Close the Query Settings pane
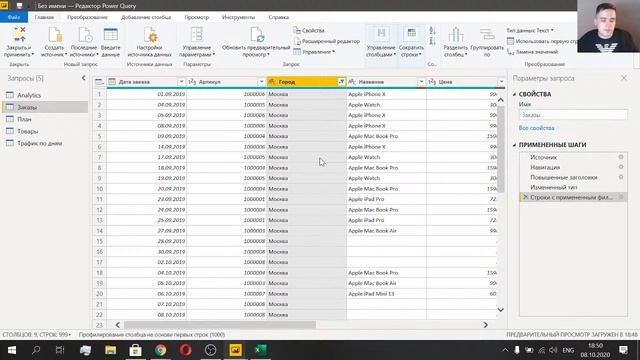Image resolution: width=640 pixels, height=360 pixels. coord(624,78)
